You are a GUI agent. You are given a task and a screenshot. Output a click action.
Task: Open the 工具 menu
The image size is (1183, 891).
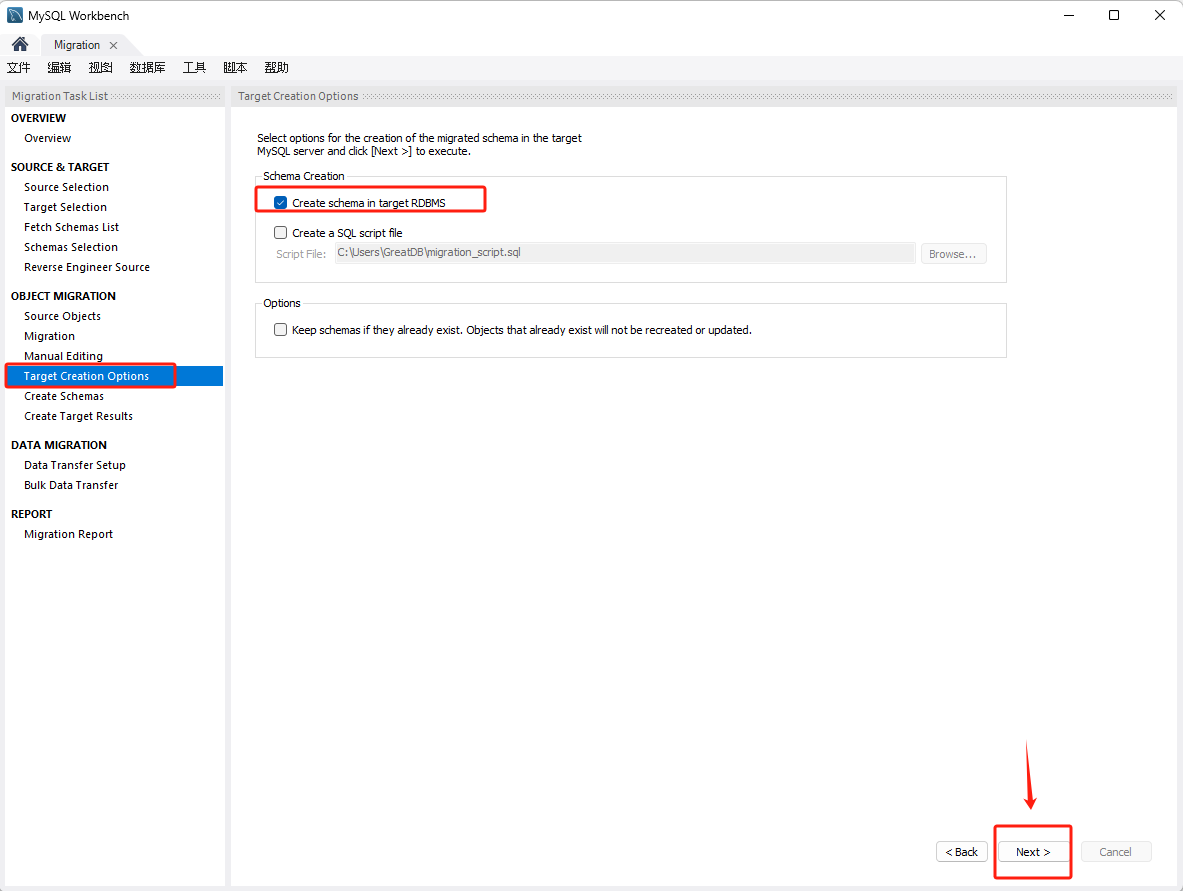pyautogui.click(x=194, y=68)
